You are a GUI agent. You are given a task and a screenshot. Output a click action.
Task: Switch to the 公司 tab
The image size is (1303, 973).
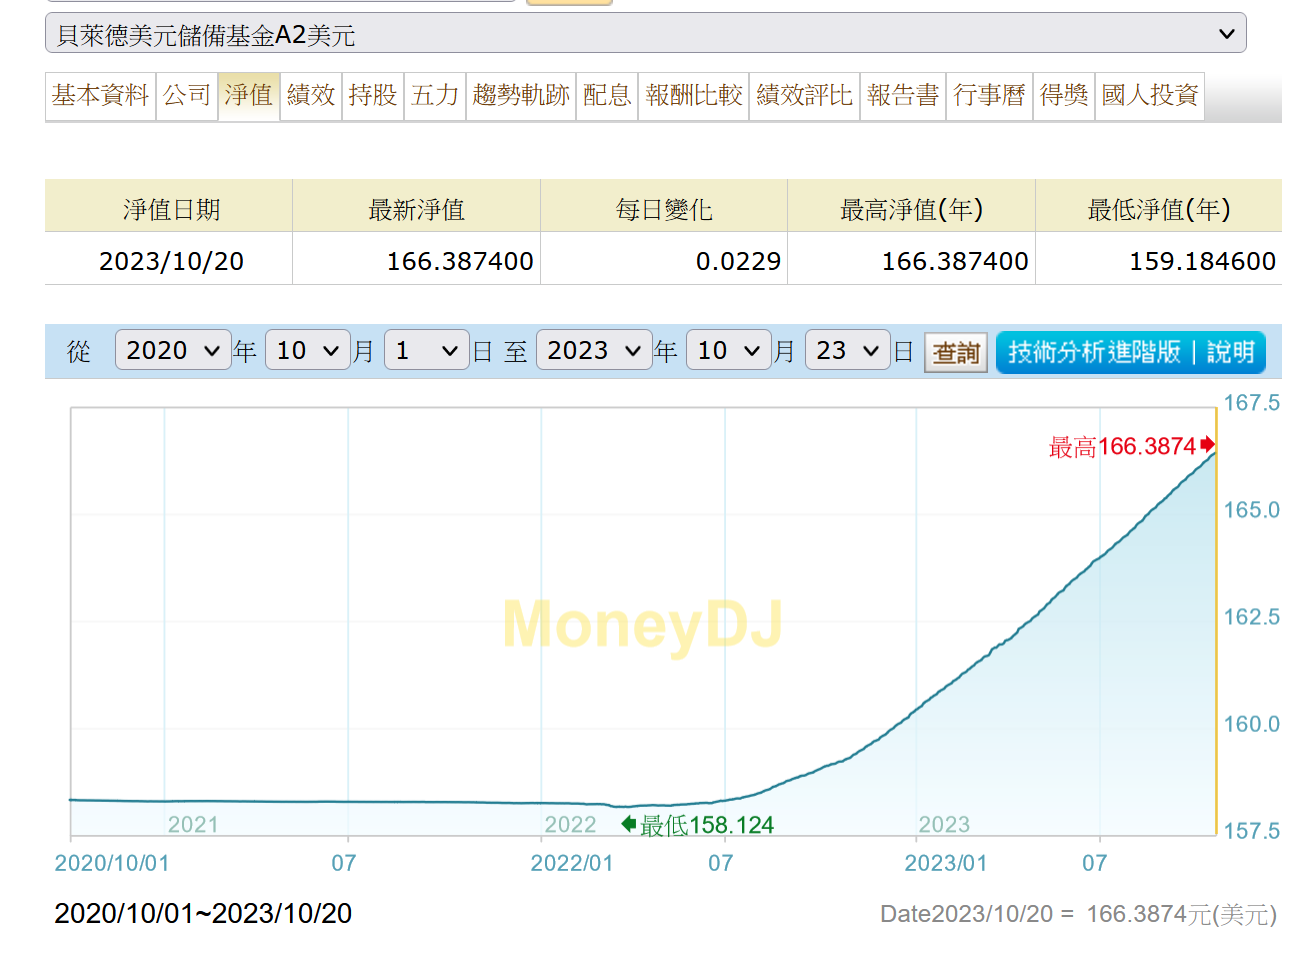click(187, 96)
